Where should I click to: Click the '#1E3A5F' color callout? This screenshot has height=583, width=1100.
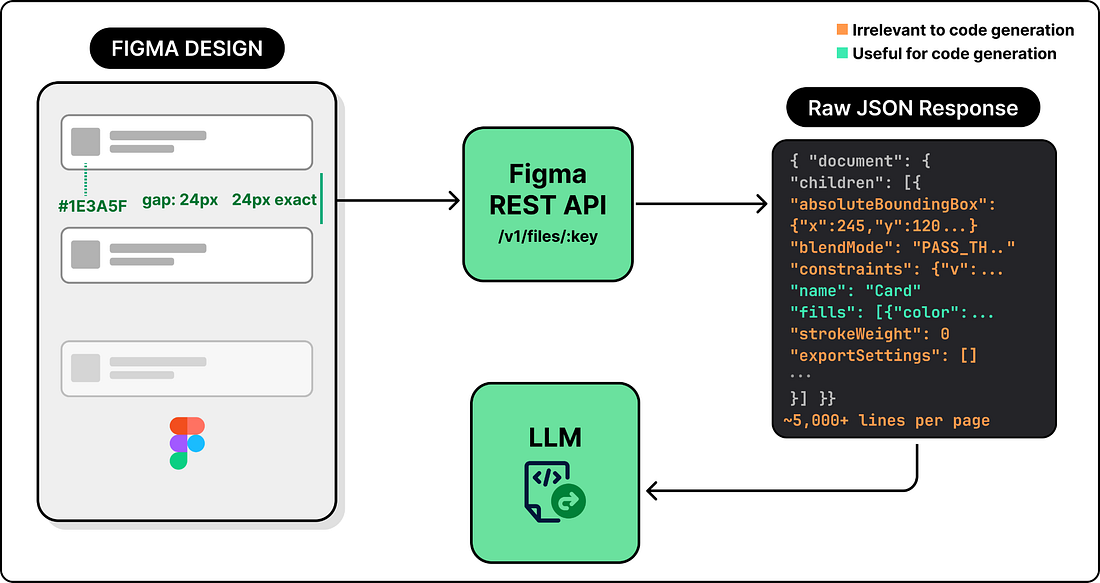coord(92,206)
